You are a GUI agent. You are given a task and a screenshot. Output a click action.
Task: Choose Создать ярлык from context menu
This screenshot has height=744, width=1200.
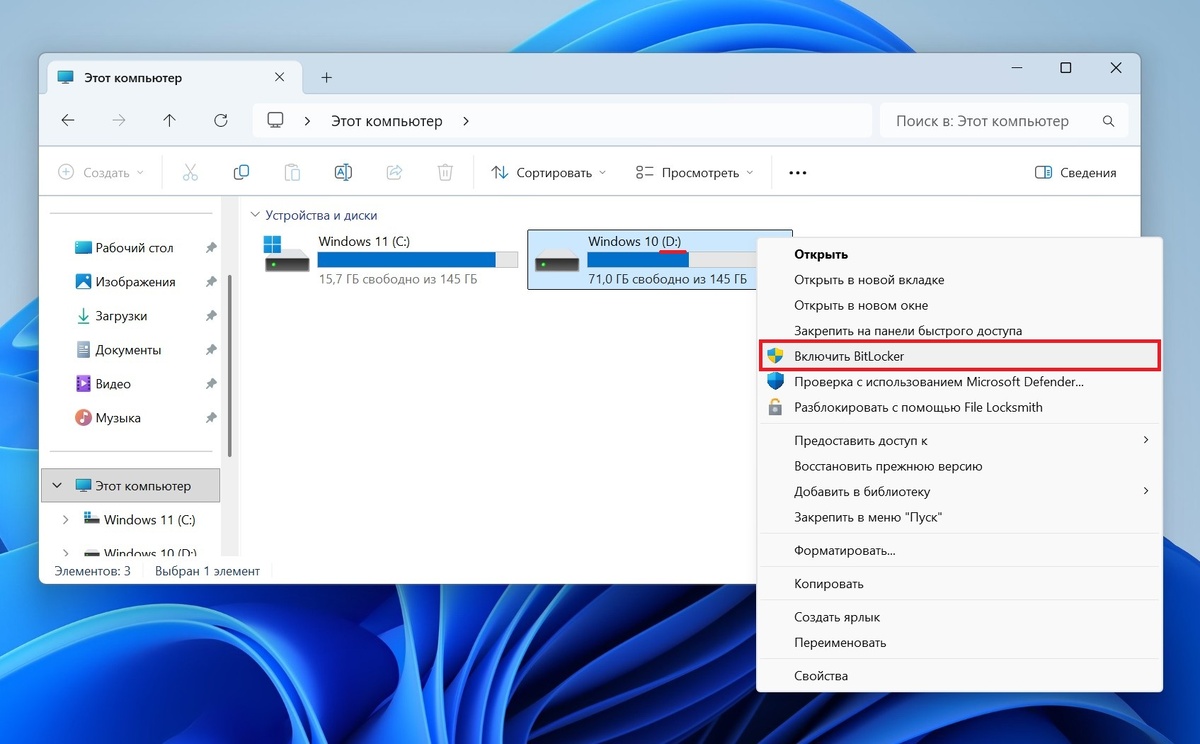pyautogui.click(x=960, y=617)
